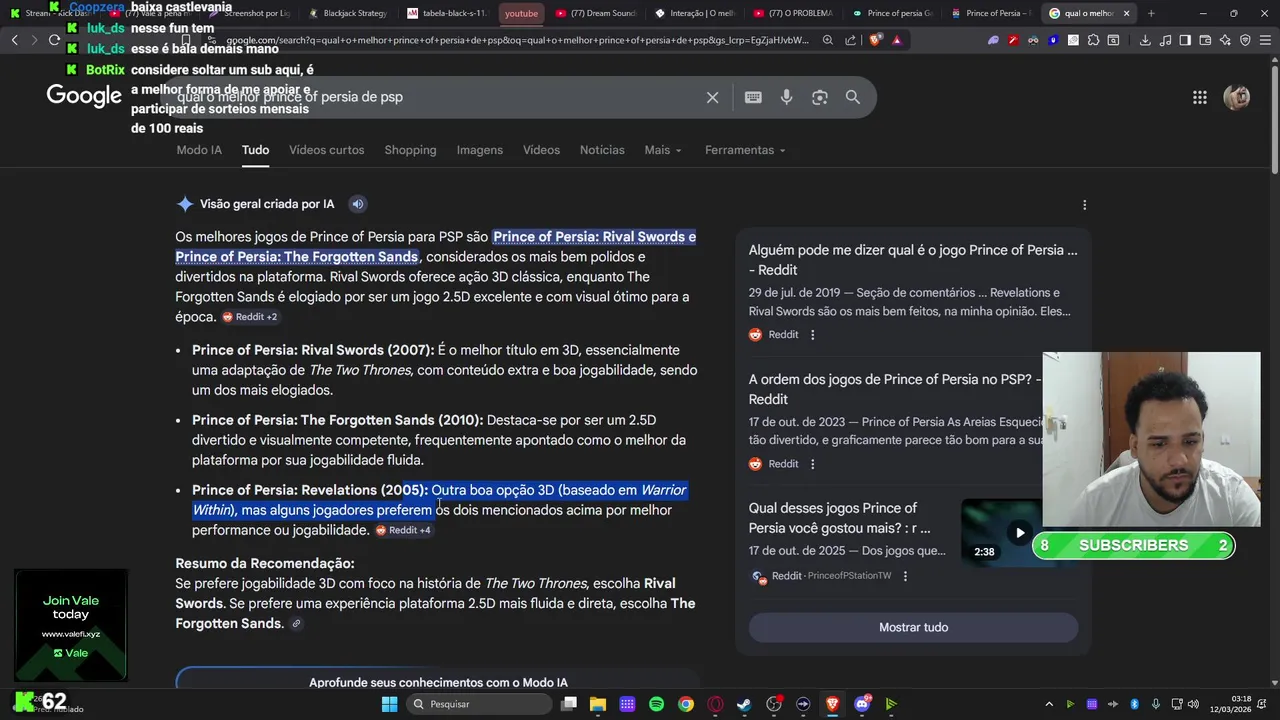Image resolution: width=1280 pixels, height=720 pixels.
Task: Open 'Qual desses jogos Prince of Persia' result
Action: pos(840,518)
